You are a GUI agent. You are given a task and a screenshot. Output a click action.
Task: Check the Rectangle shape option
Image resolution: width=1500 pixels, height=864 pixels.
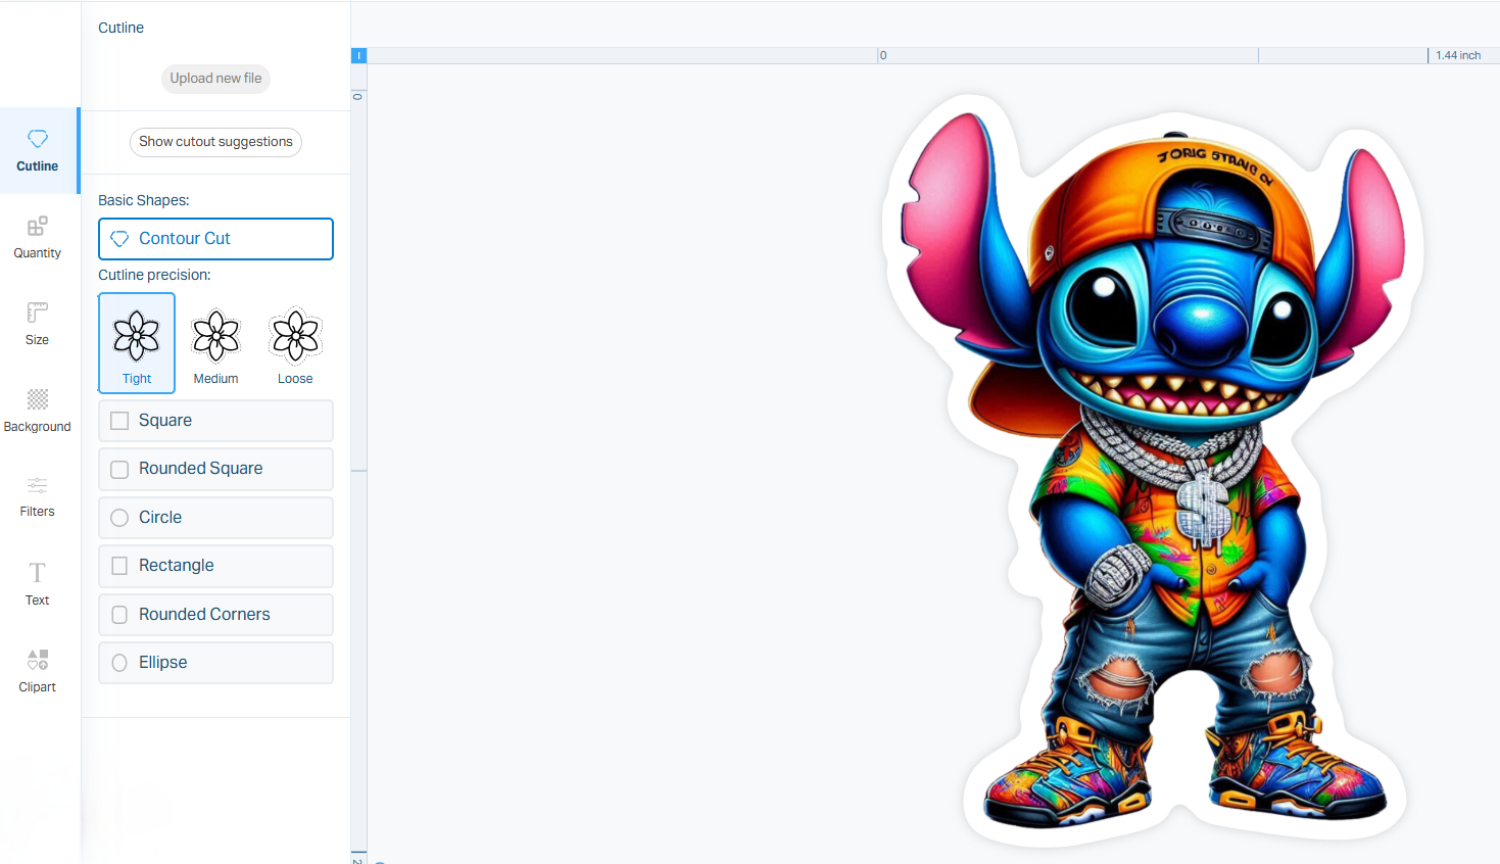click(120, 566)
